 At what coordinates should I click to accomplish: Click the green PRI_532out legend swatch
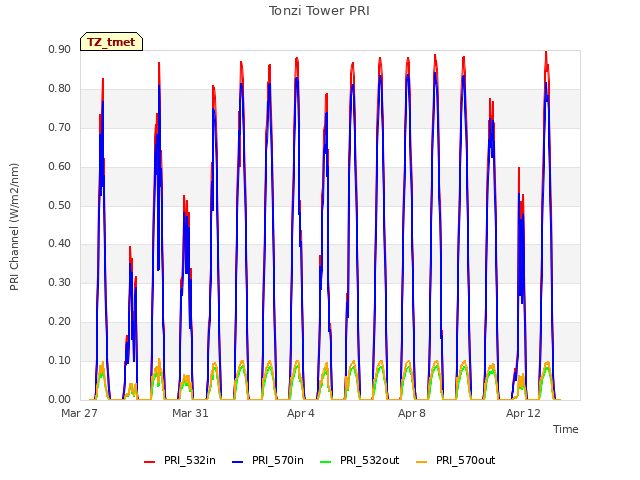(x=326, y=462)
